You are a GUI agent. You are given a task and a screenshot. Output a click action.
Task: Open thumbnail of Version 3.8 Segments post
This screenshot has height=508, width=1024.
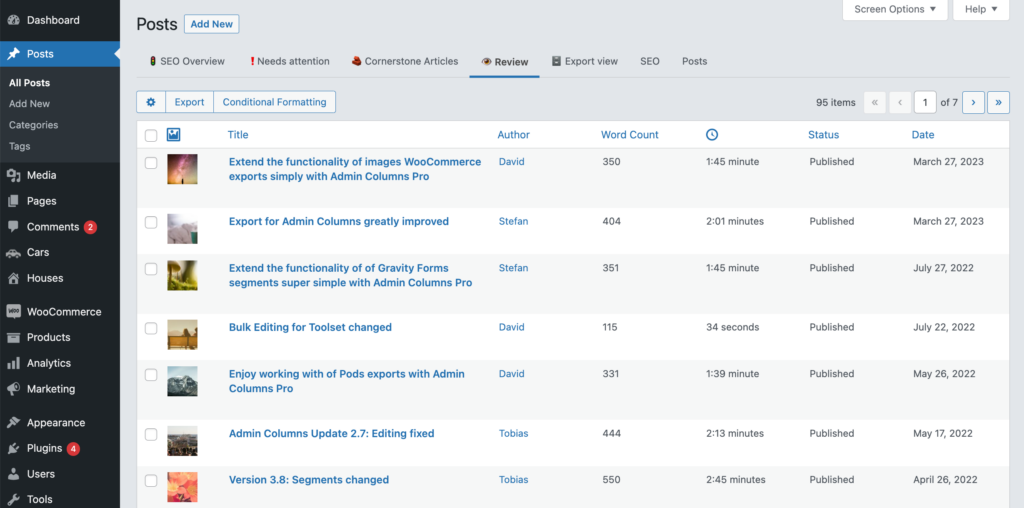[x=182, y=487]
